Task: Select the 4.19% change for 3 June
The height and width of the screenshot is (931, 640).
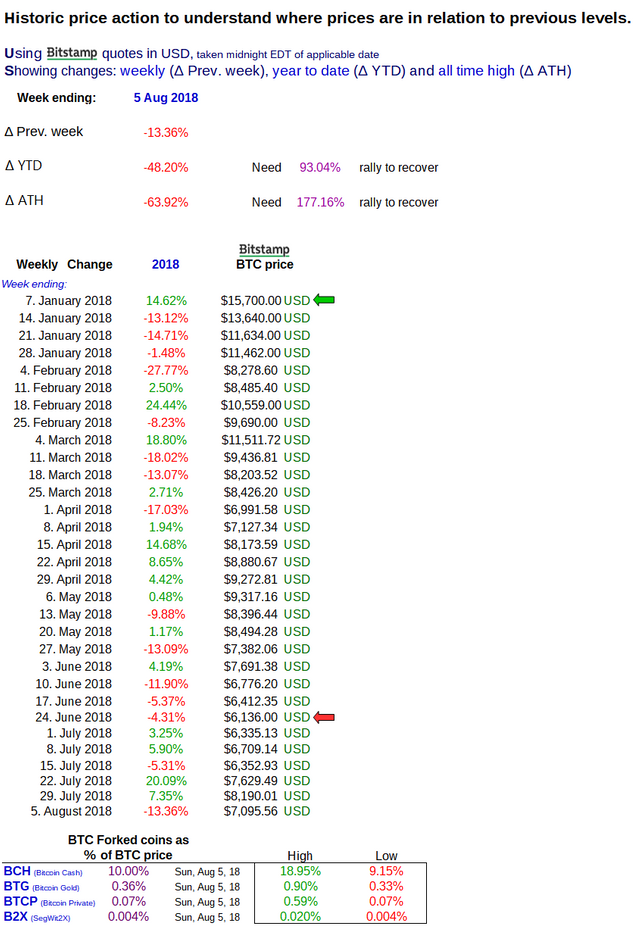Action: (x=166, y=666)
